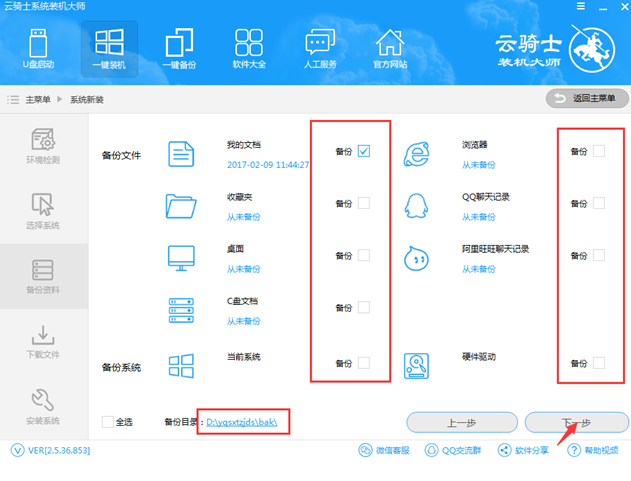Viewport: 631px width, 481px height.
Task: Click 软件分享 share link
Action: [x=523, y=450]
